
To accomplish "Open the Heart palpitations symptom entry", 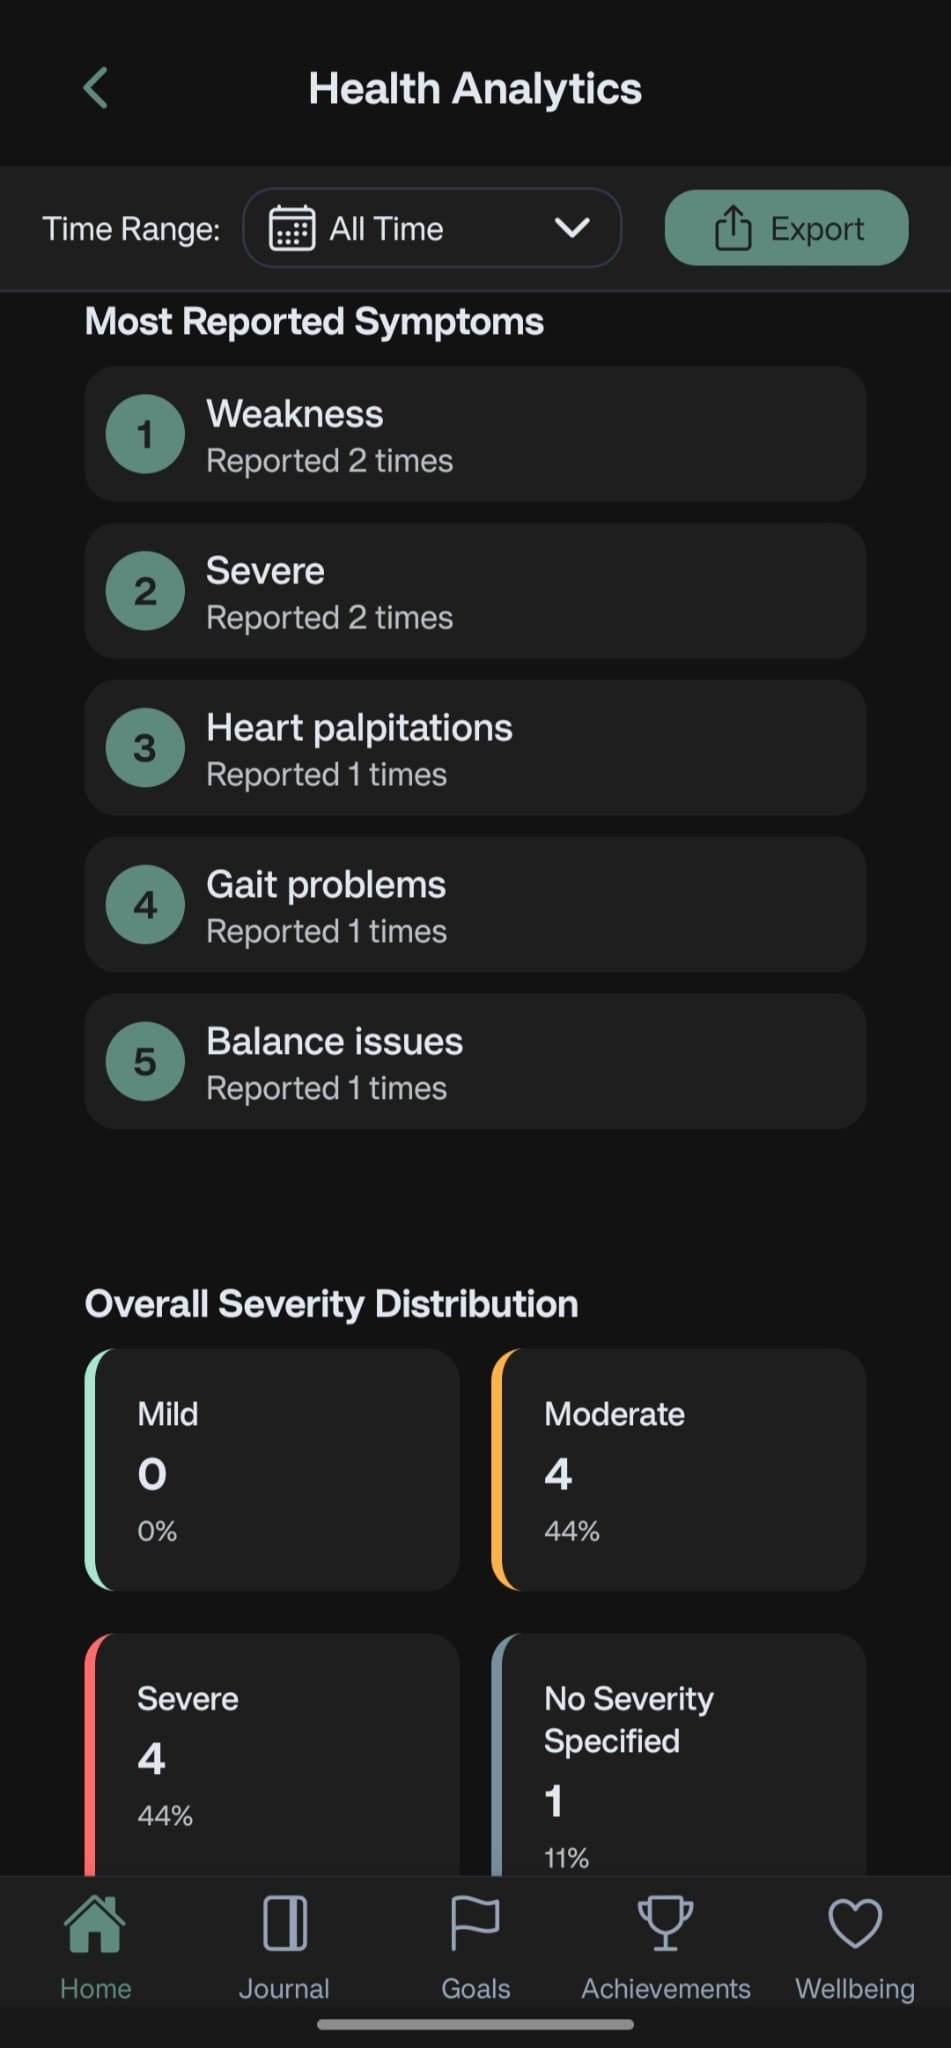I will pos(475,748).
